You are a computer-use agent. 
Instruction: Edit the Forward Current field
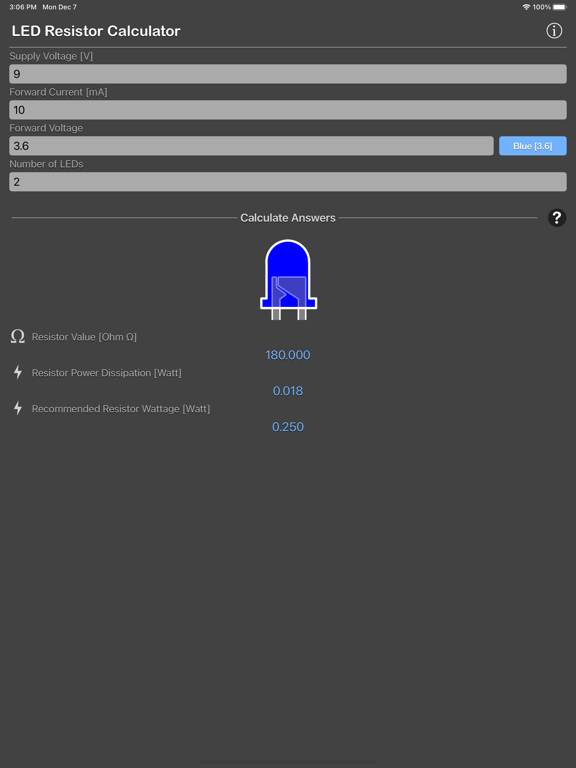(x=288, y=110)
